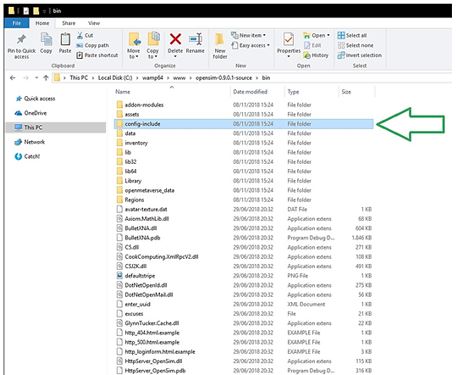The height and width of the screenshot is (375, 456).
Task: Select the DotNetOpenMail.dll file
Action: click(x=149, y=295)
